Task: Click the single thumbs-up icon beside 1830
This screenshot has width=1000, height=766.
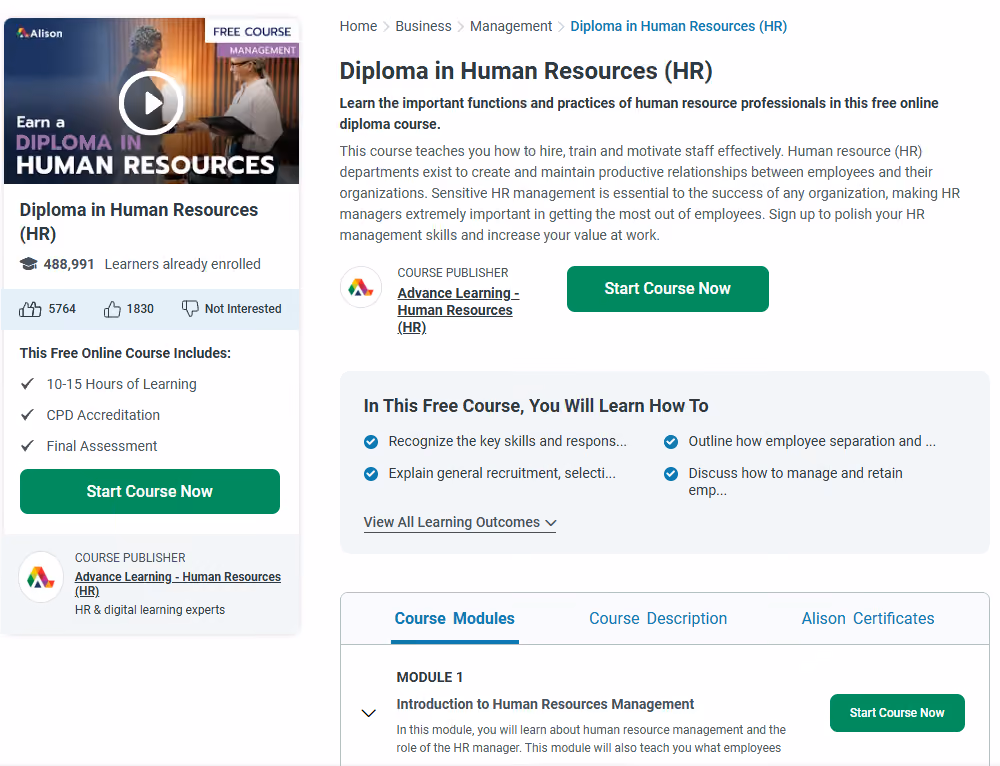Action: click(112, 309)
